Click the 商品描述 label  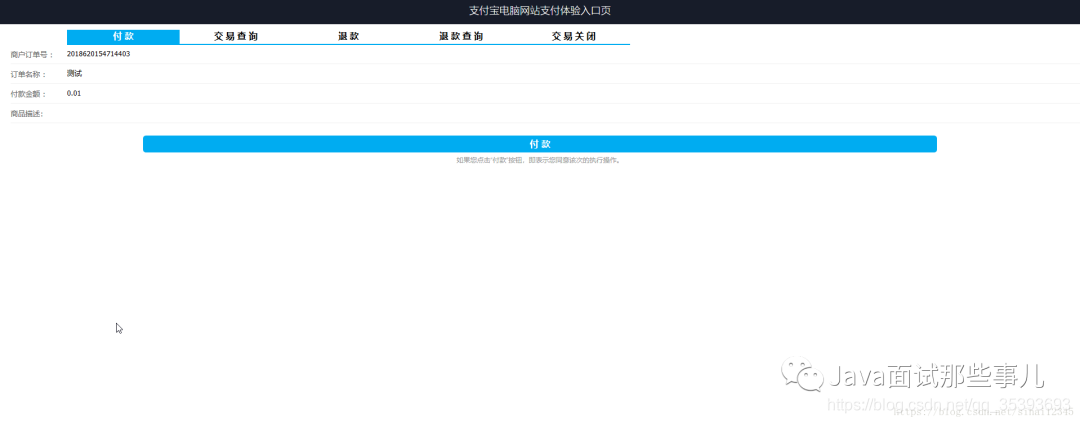coord(28,114)
